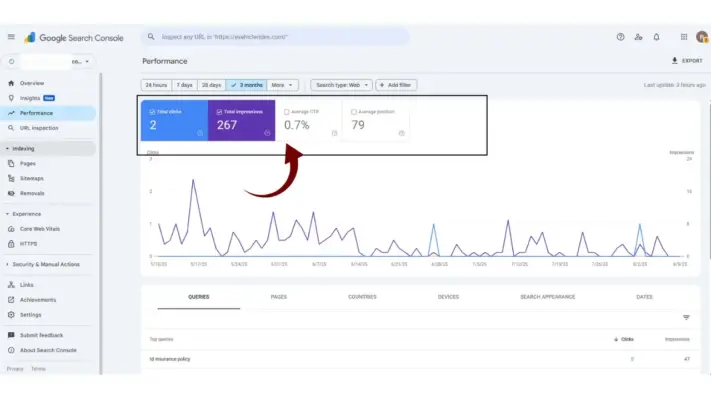The height and width of the screenshot is (400, 711).
Task: Open help icon on Average CTR card
Action: 334,133
